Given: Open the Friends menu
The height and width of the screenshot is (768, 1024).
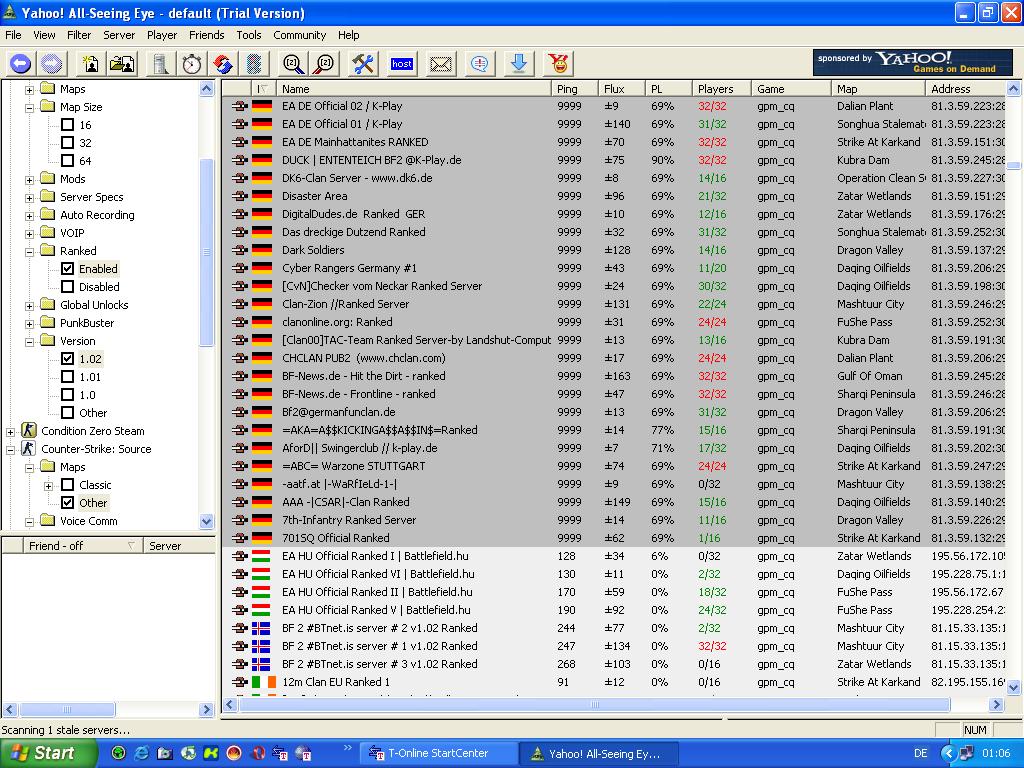Looking at the screenshot, I should pos(206,35).
